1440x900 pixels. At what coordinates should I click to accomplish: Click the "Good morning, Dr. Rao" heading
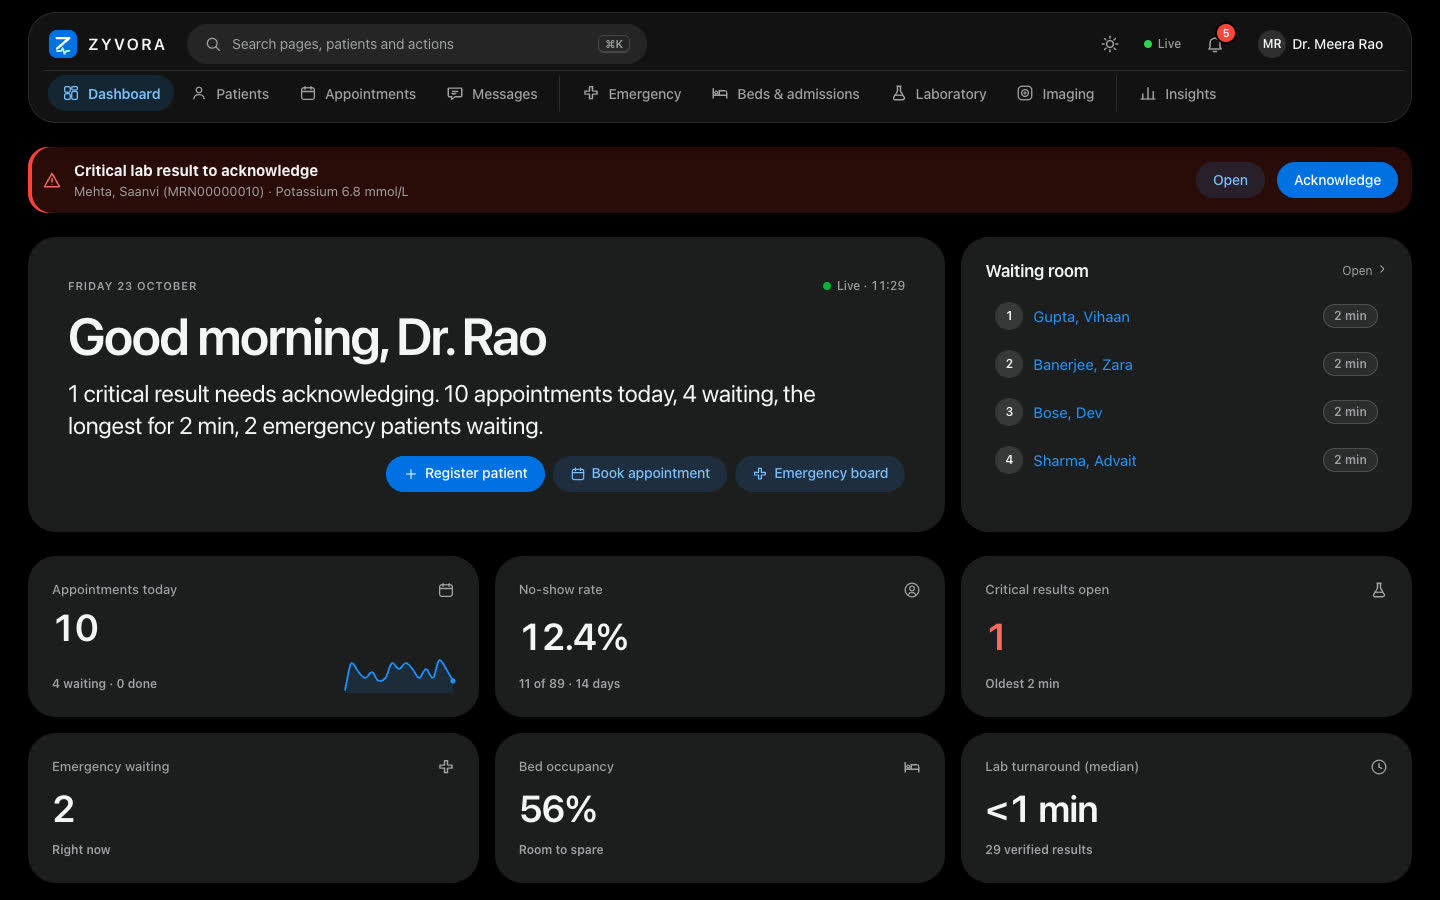(307, 338)
